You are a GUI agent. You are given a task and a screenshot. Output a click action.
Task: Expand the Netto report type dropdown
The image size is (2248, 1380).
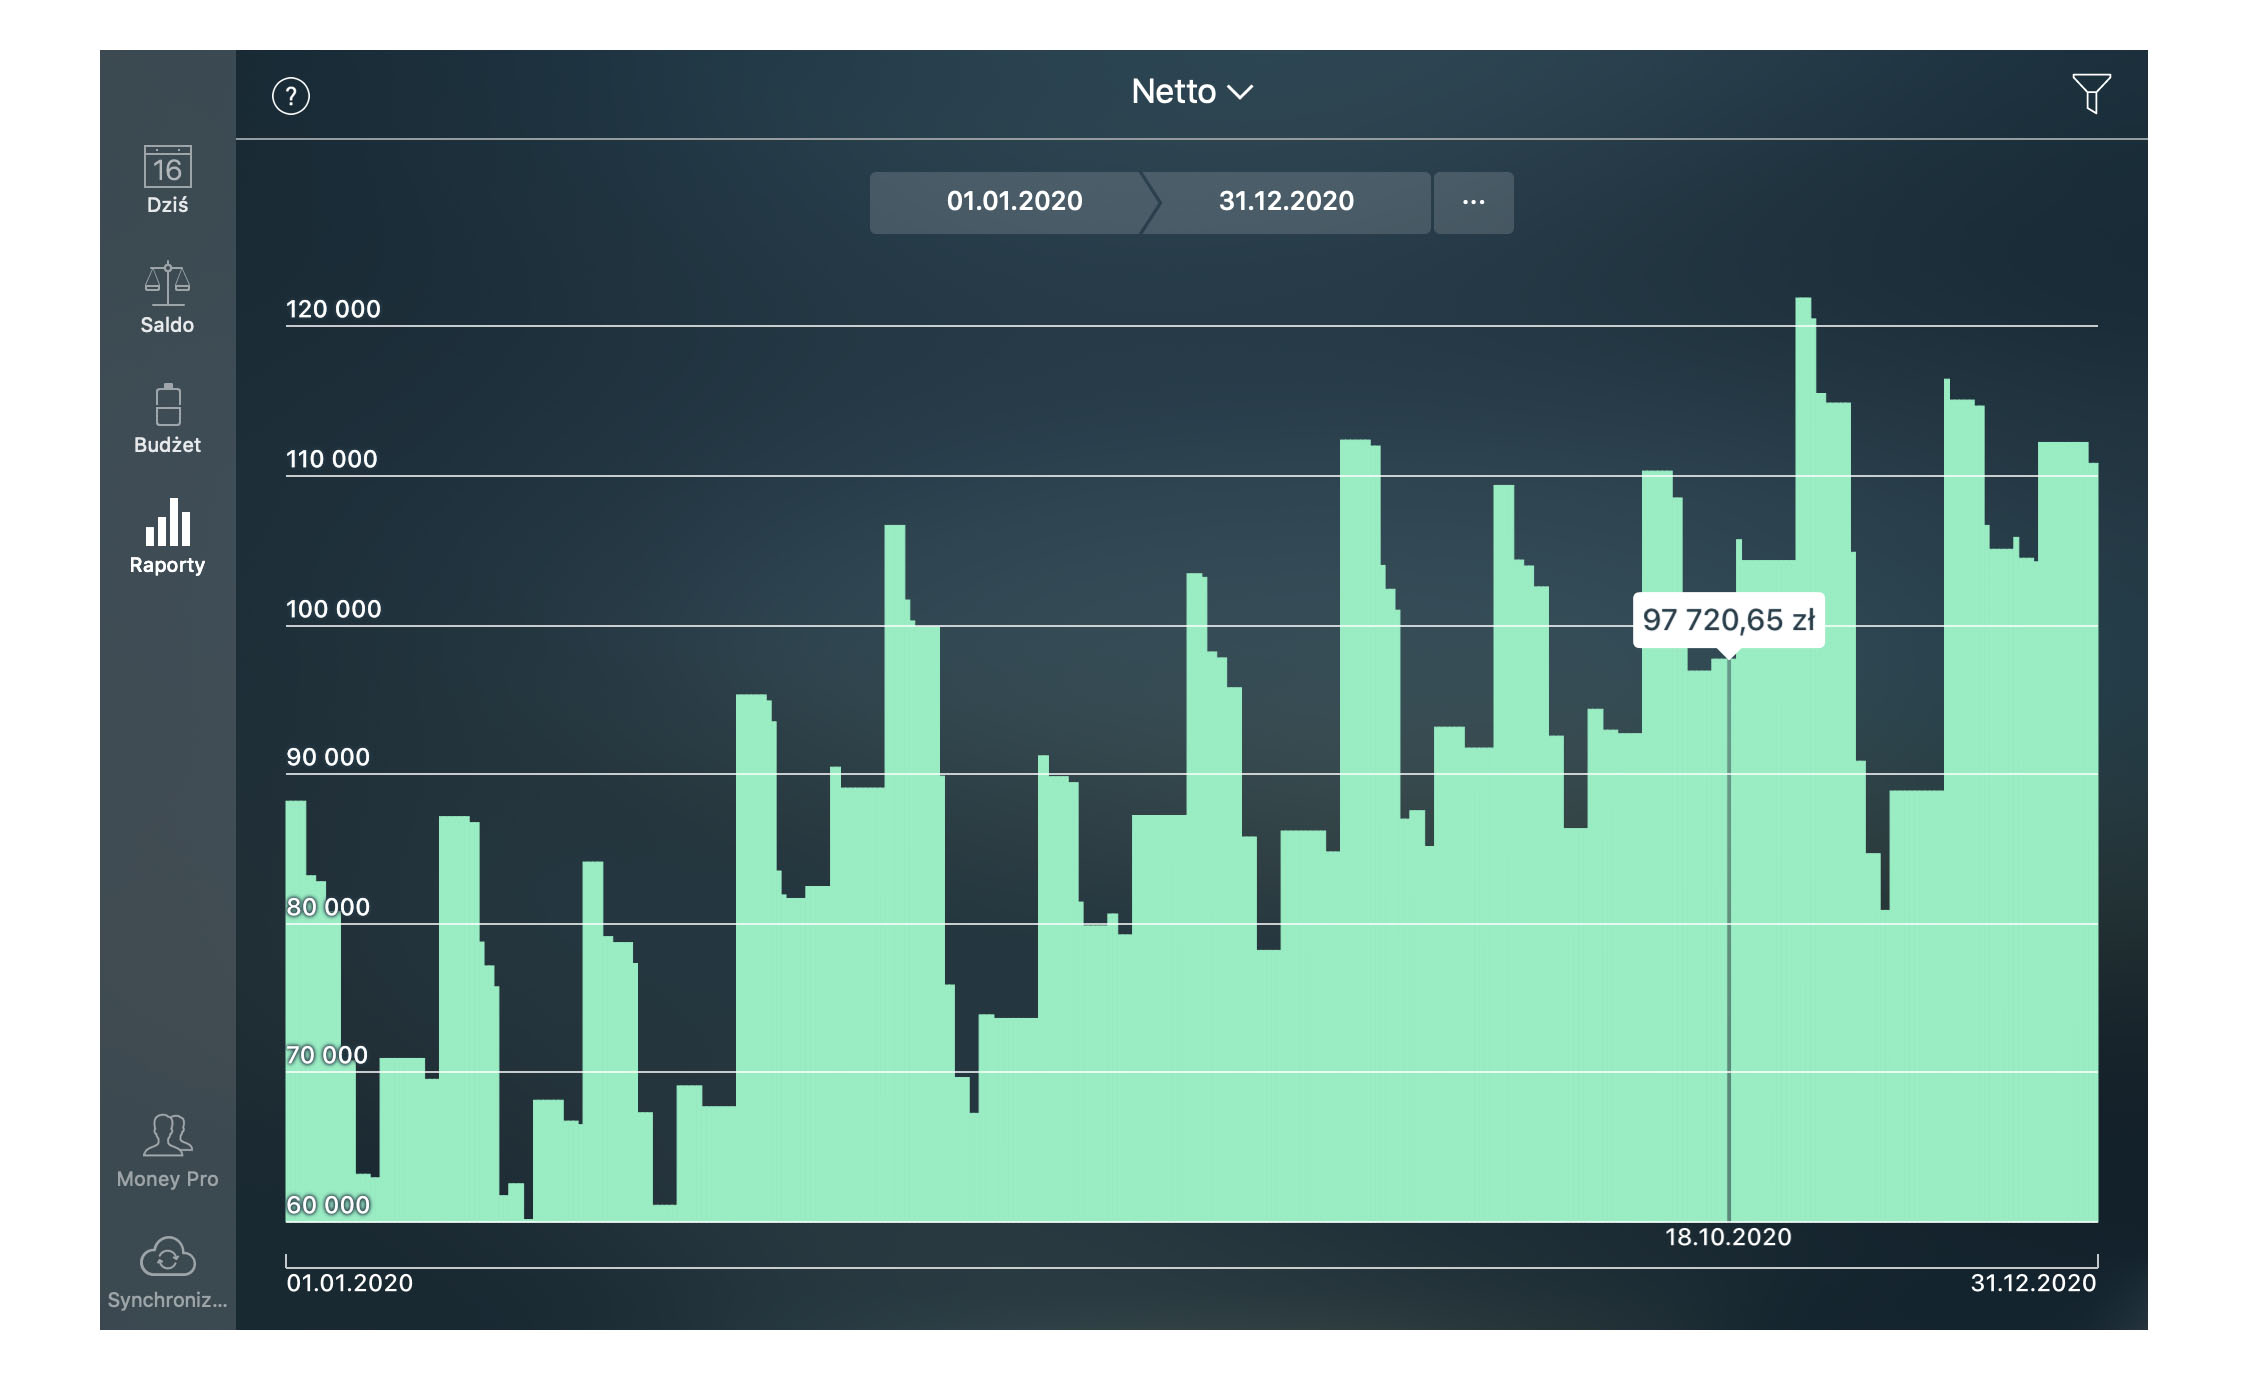pos(1192,92)
